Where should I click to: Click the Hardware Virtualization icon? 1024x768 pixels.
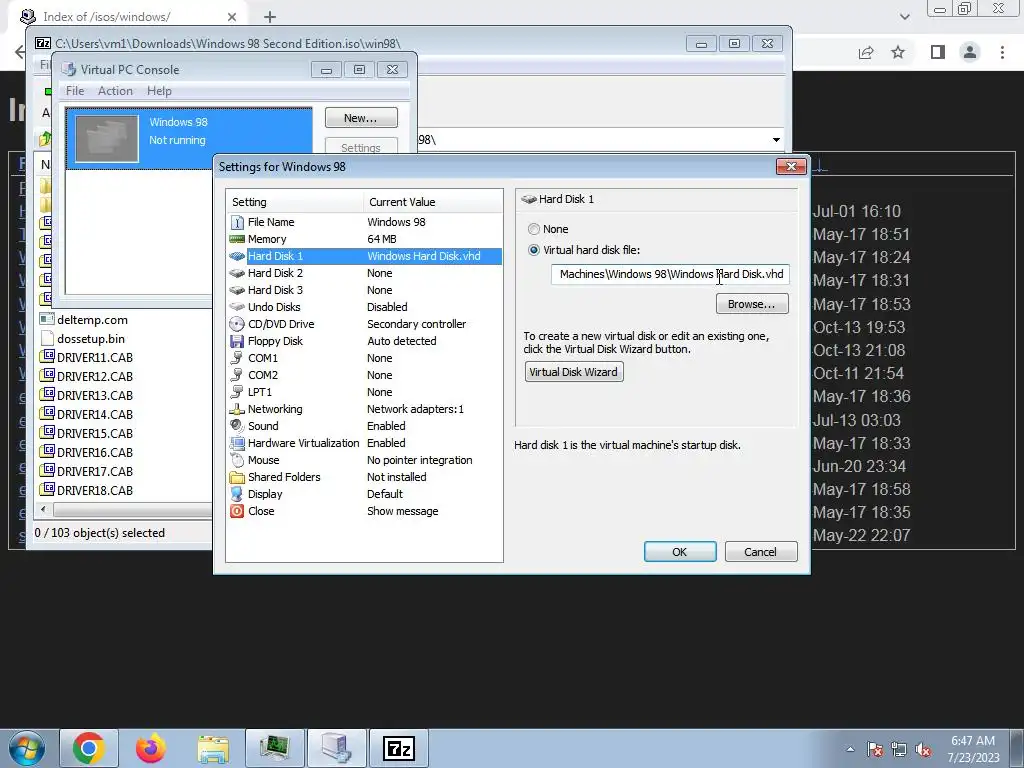tap(237, 443)
